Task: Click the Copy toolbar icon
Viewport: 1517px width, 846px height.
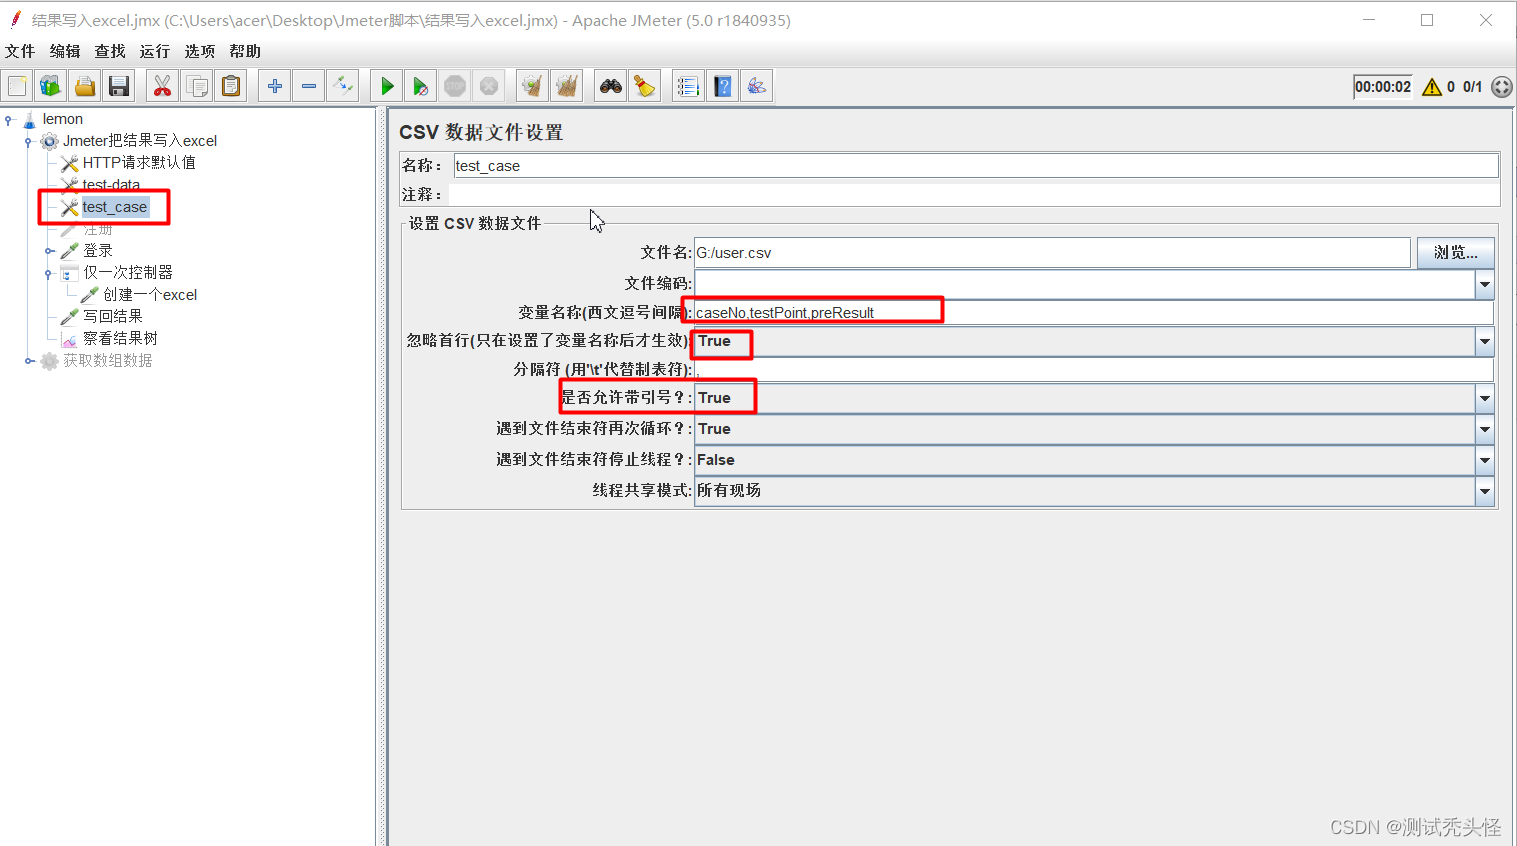Action: tap(197, 86)
